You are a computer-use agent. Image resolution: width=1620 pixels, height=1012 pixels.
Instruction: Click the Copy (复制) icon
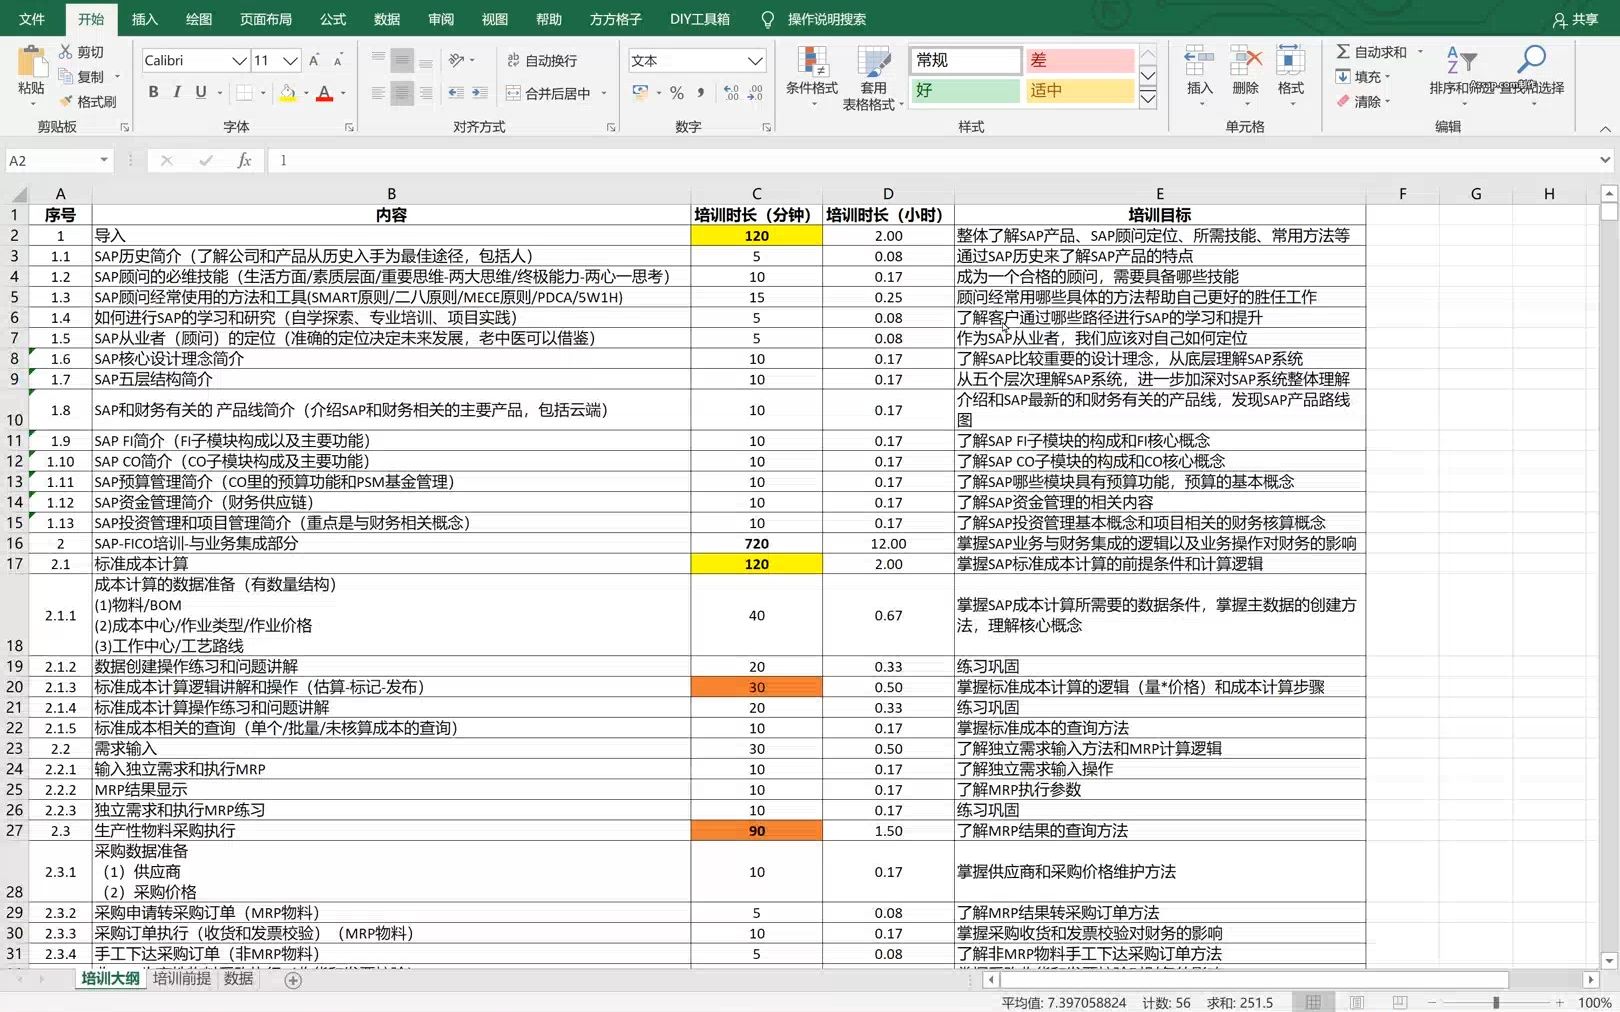(66, 76)
